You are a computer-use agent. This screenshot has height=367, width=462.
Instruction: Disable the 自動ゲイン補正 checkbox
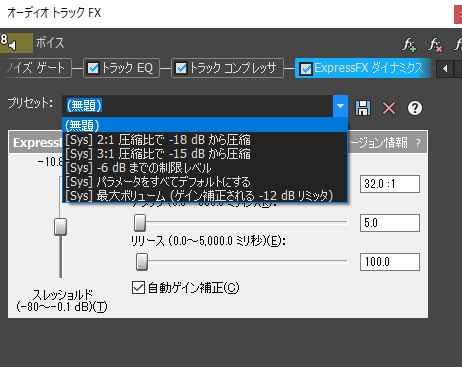click(138, 287)
